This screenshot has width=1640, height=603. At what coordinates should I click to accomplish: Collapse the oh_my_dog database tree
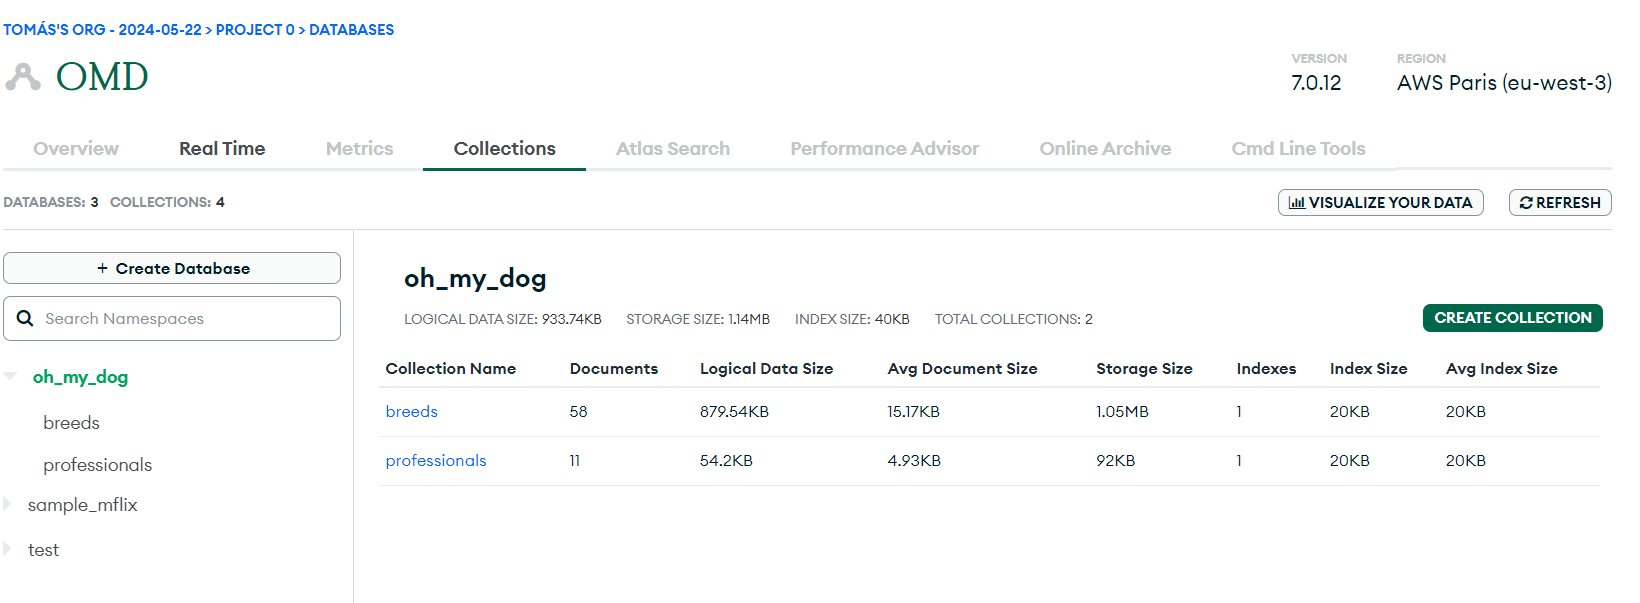pyautogui.click(x=11, y=377)
